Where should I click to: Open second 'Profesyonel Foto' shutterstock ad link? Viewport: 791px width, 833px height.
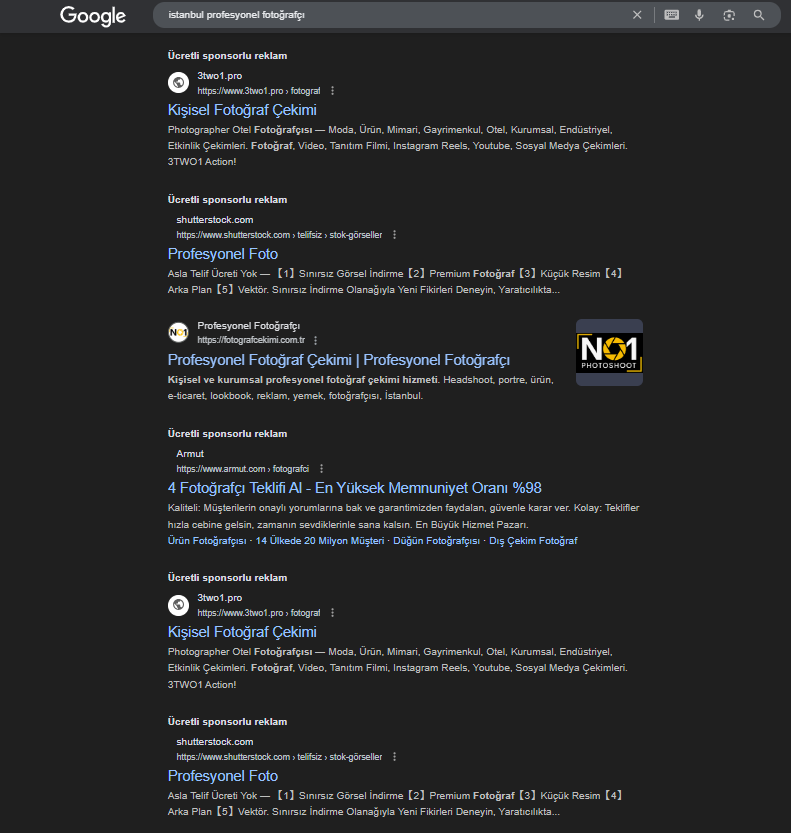click(x=223, y=776)
